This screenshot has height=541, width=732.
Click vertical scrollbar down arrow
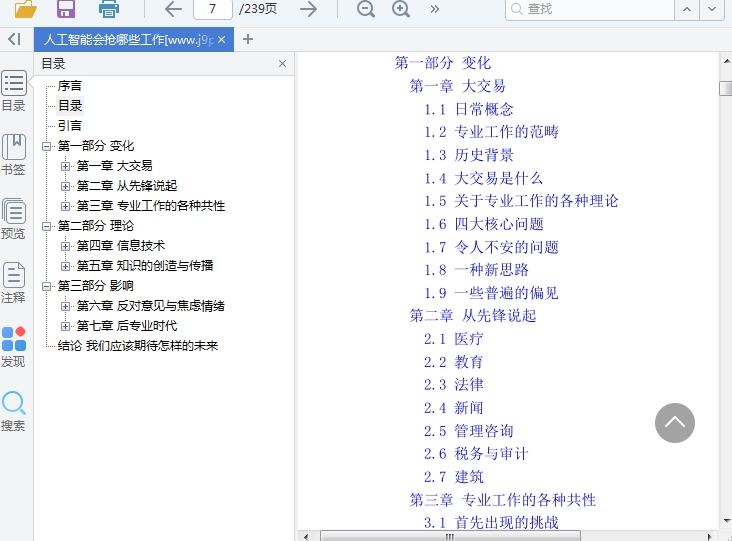[x=726, y=521]
